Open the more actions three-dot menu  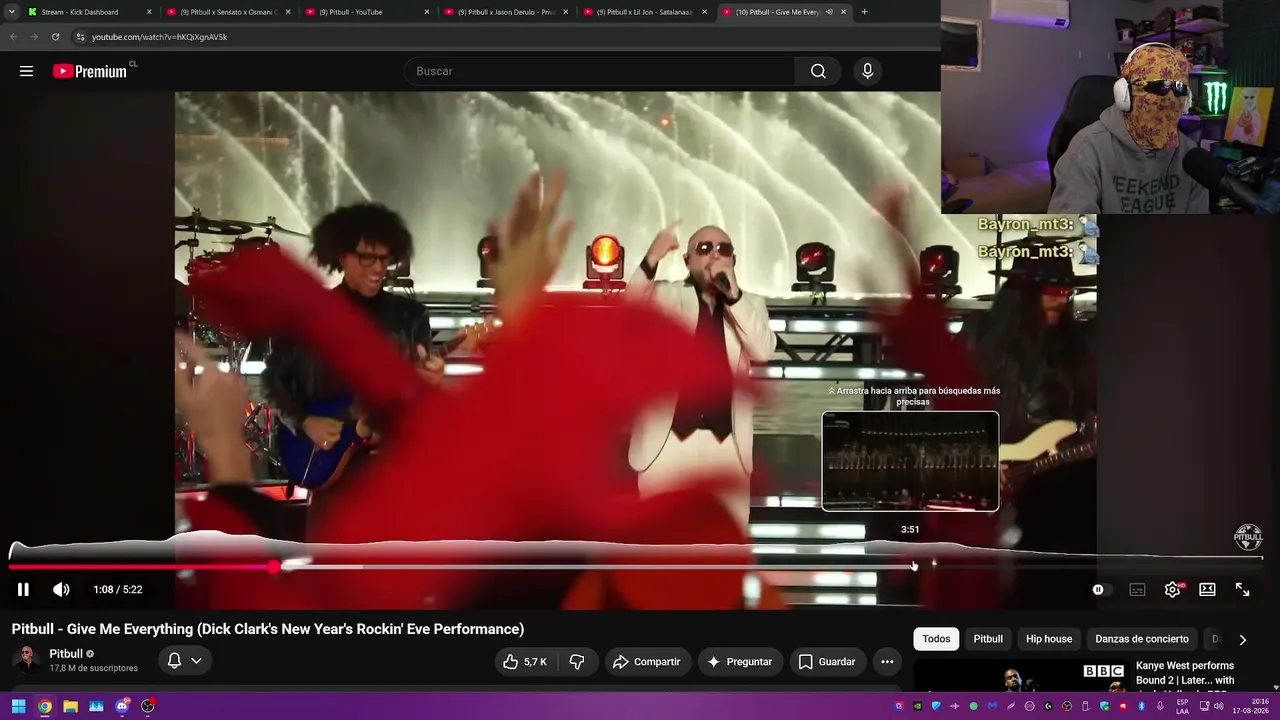[887, 662]
